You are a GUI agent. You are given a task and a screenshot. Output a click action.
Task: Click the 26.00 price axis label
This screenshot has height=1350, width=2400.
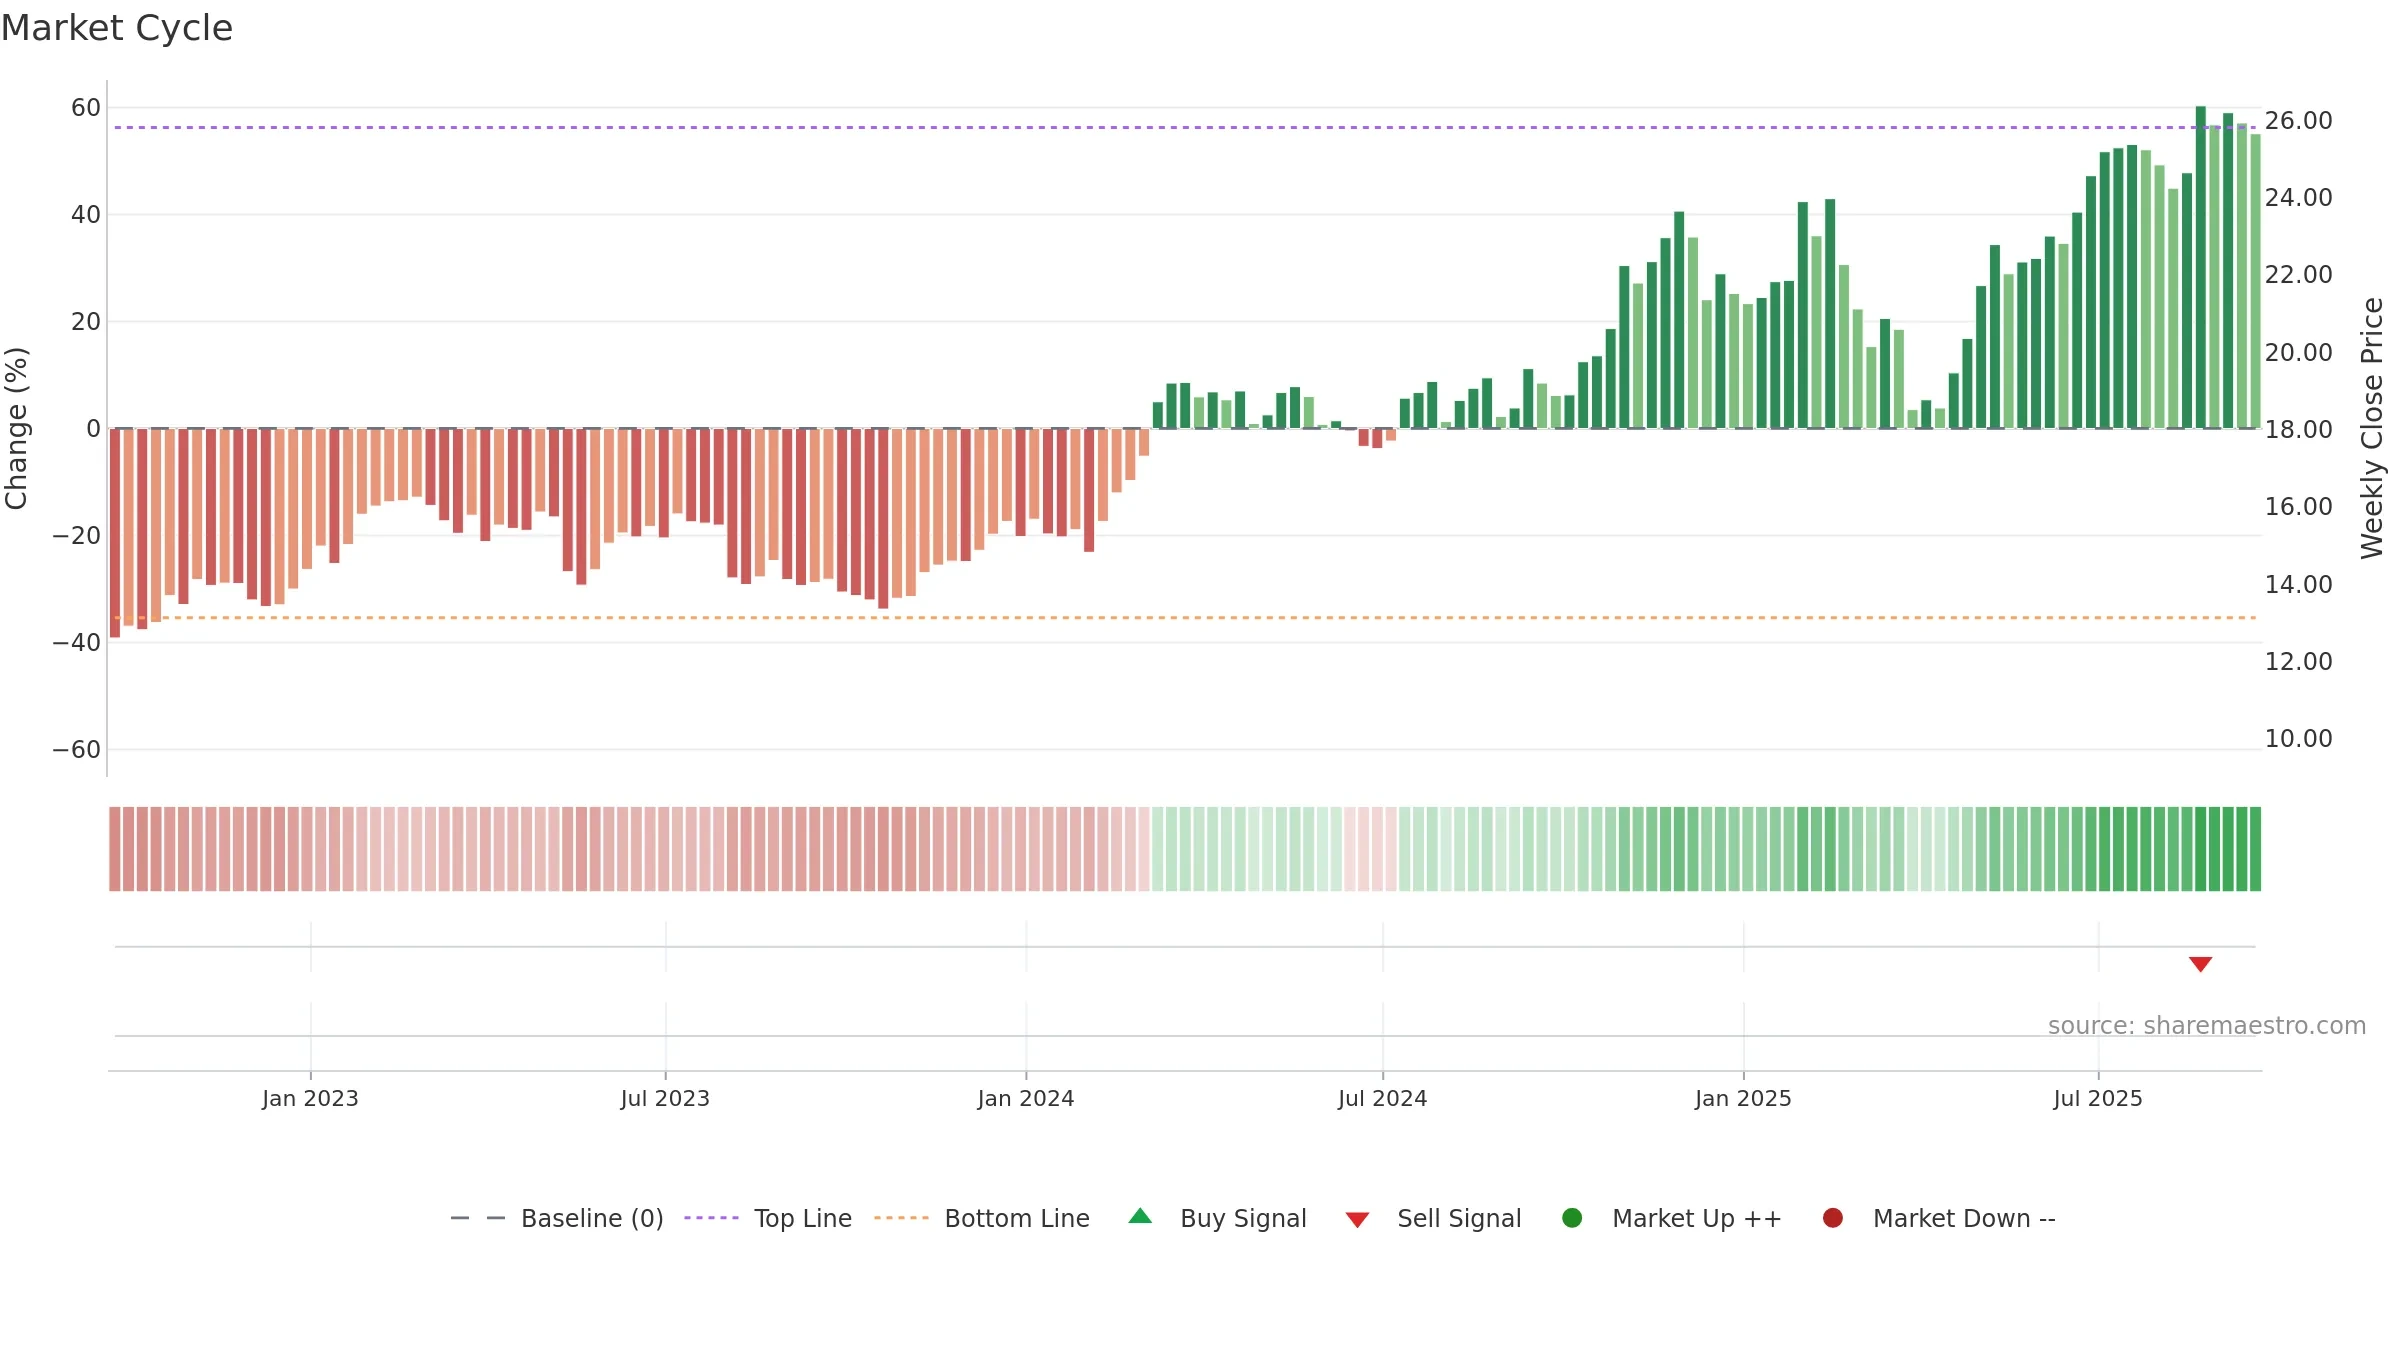pyautogui.click(x=2299, y=121)
